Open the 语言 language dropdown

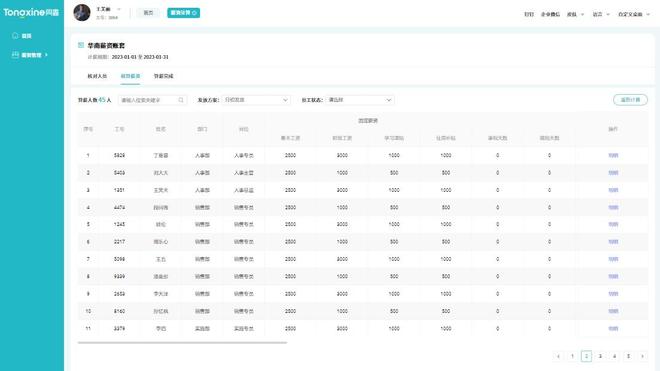[601, 14]
